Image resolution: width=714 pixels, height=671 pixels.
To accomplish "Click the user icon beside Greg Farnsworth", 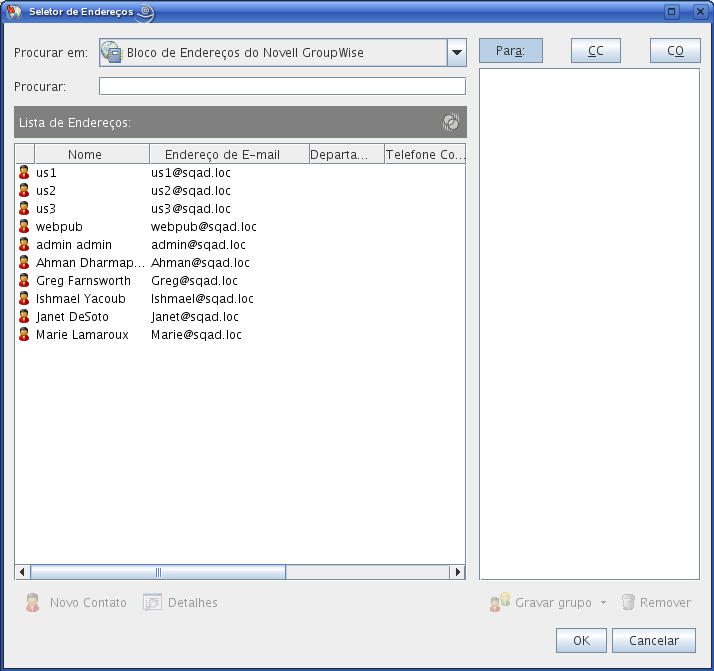I will click(x=24, y=280).
